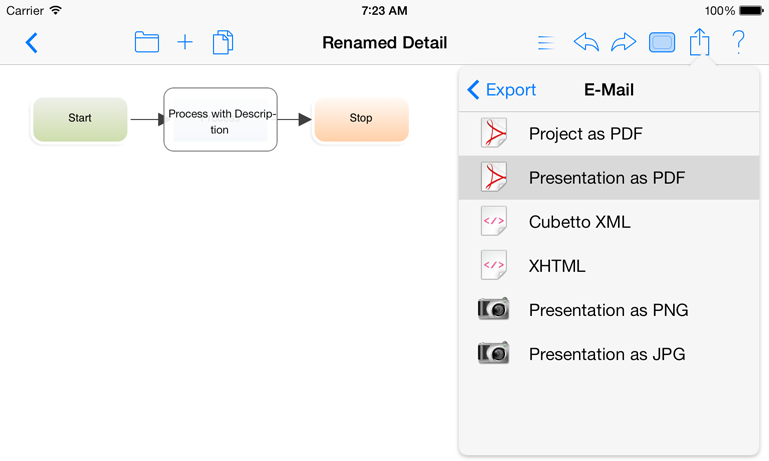Open the outline list icon
769x461 pixels.
pyautogui.click(x=546, y=43)
